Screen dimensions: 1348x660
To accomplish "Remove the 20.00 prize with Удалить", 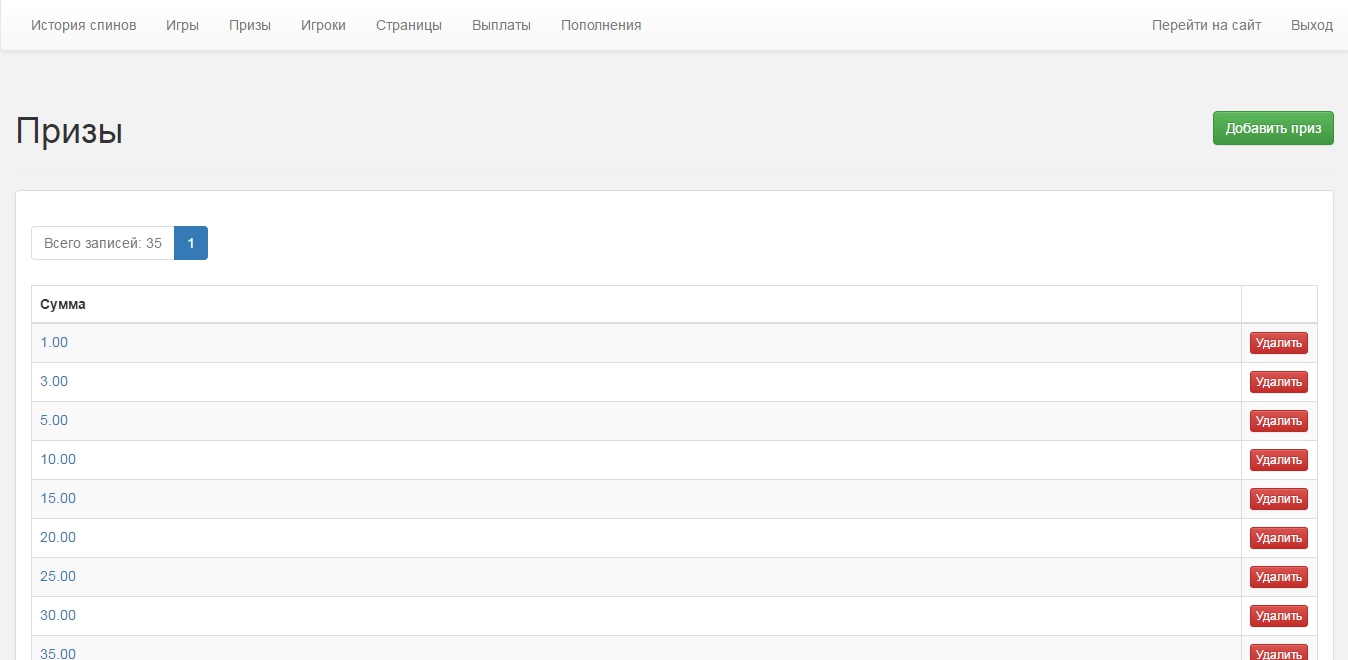I will tap(1278, 538).
